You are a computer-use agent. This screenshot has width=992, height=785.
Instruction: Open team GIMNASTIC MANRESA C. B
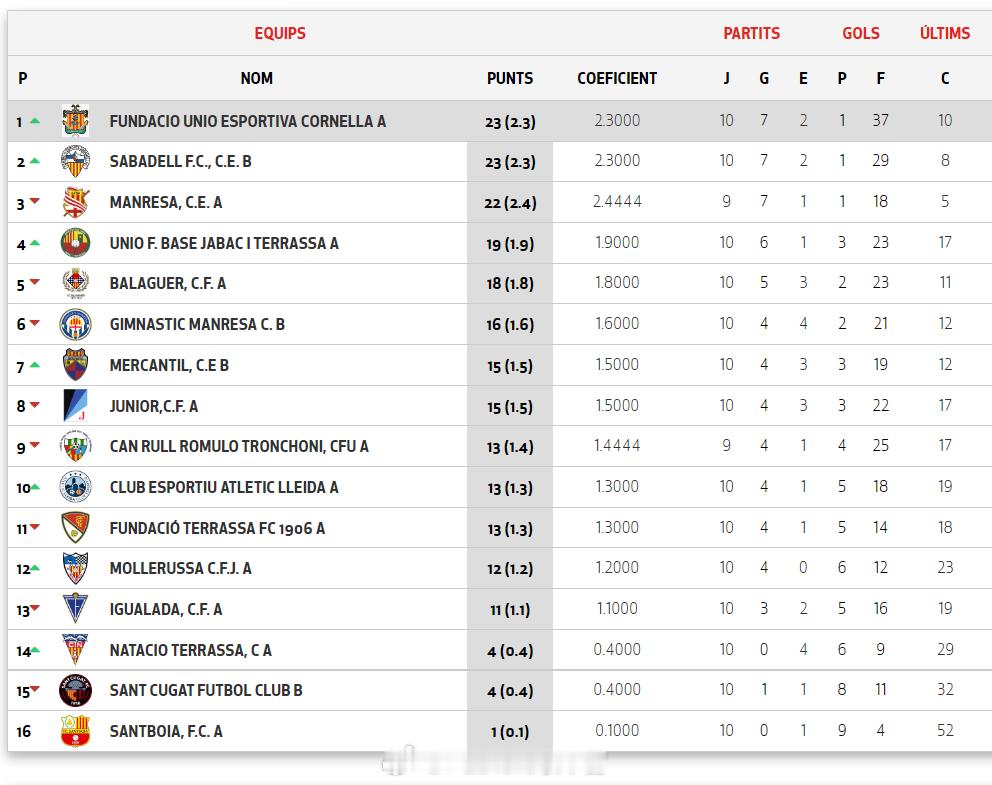(x=197, y=325)
